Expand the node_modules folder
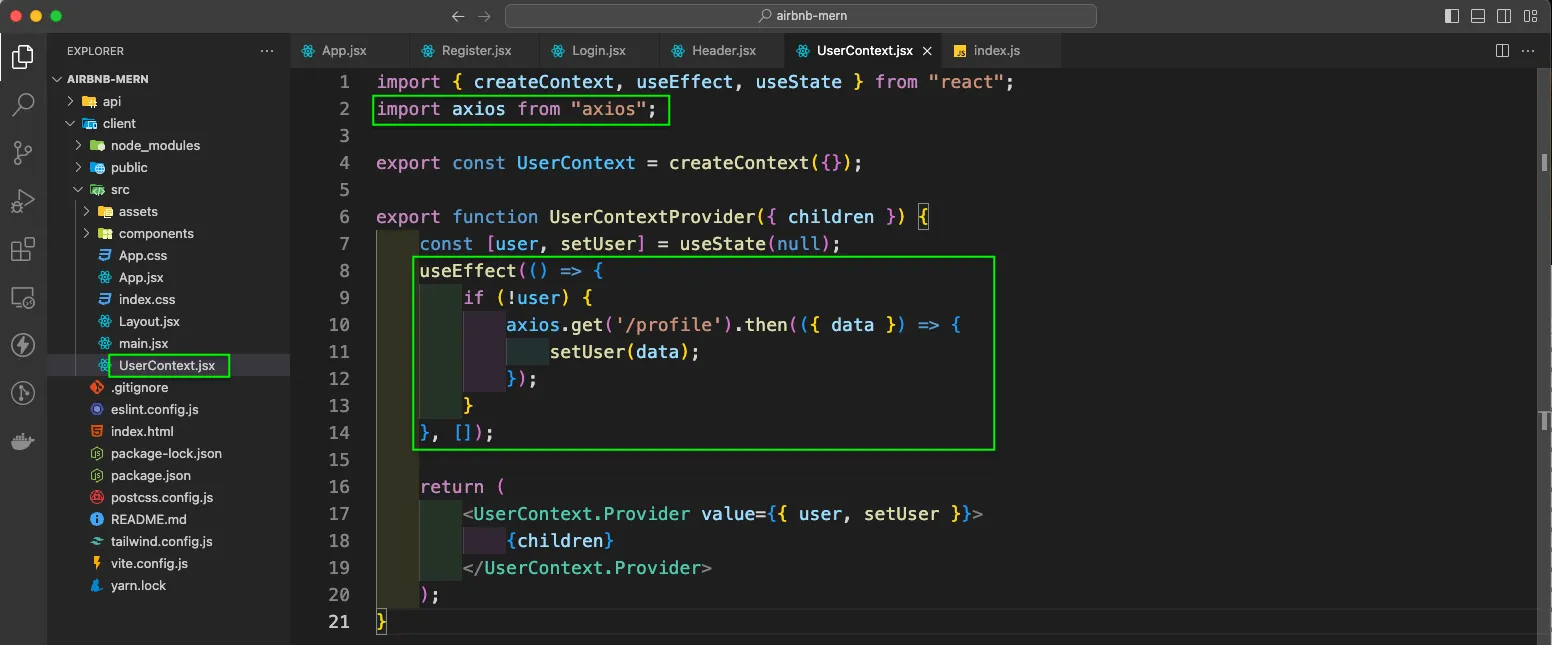The width and height of the screenshot is (1552, 645). coord(169,145)
